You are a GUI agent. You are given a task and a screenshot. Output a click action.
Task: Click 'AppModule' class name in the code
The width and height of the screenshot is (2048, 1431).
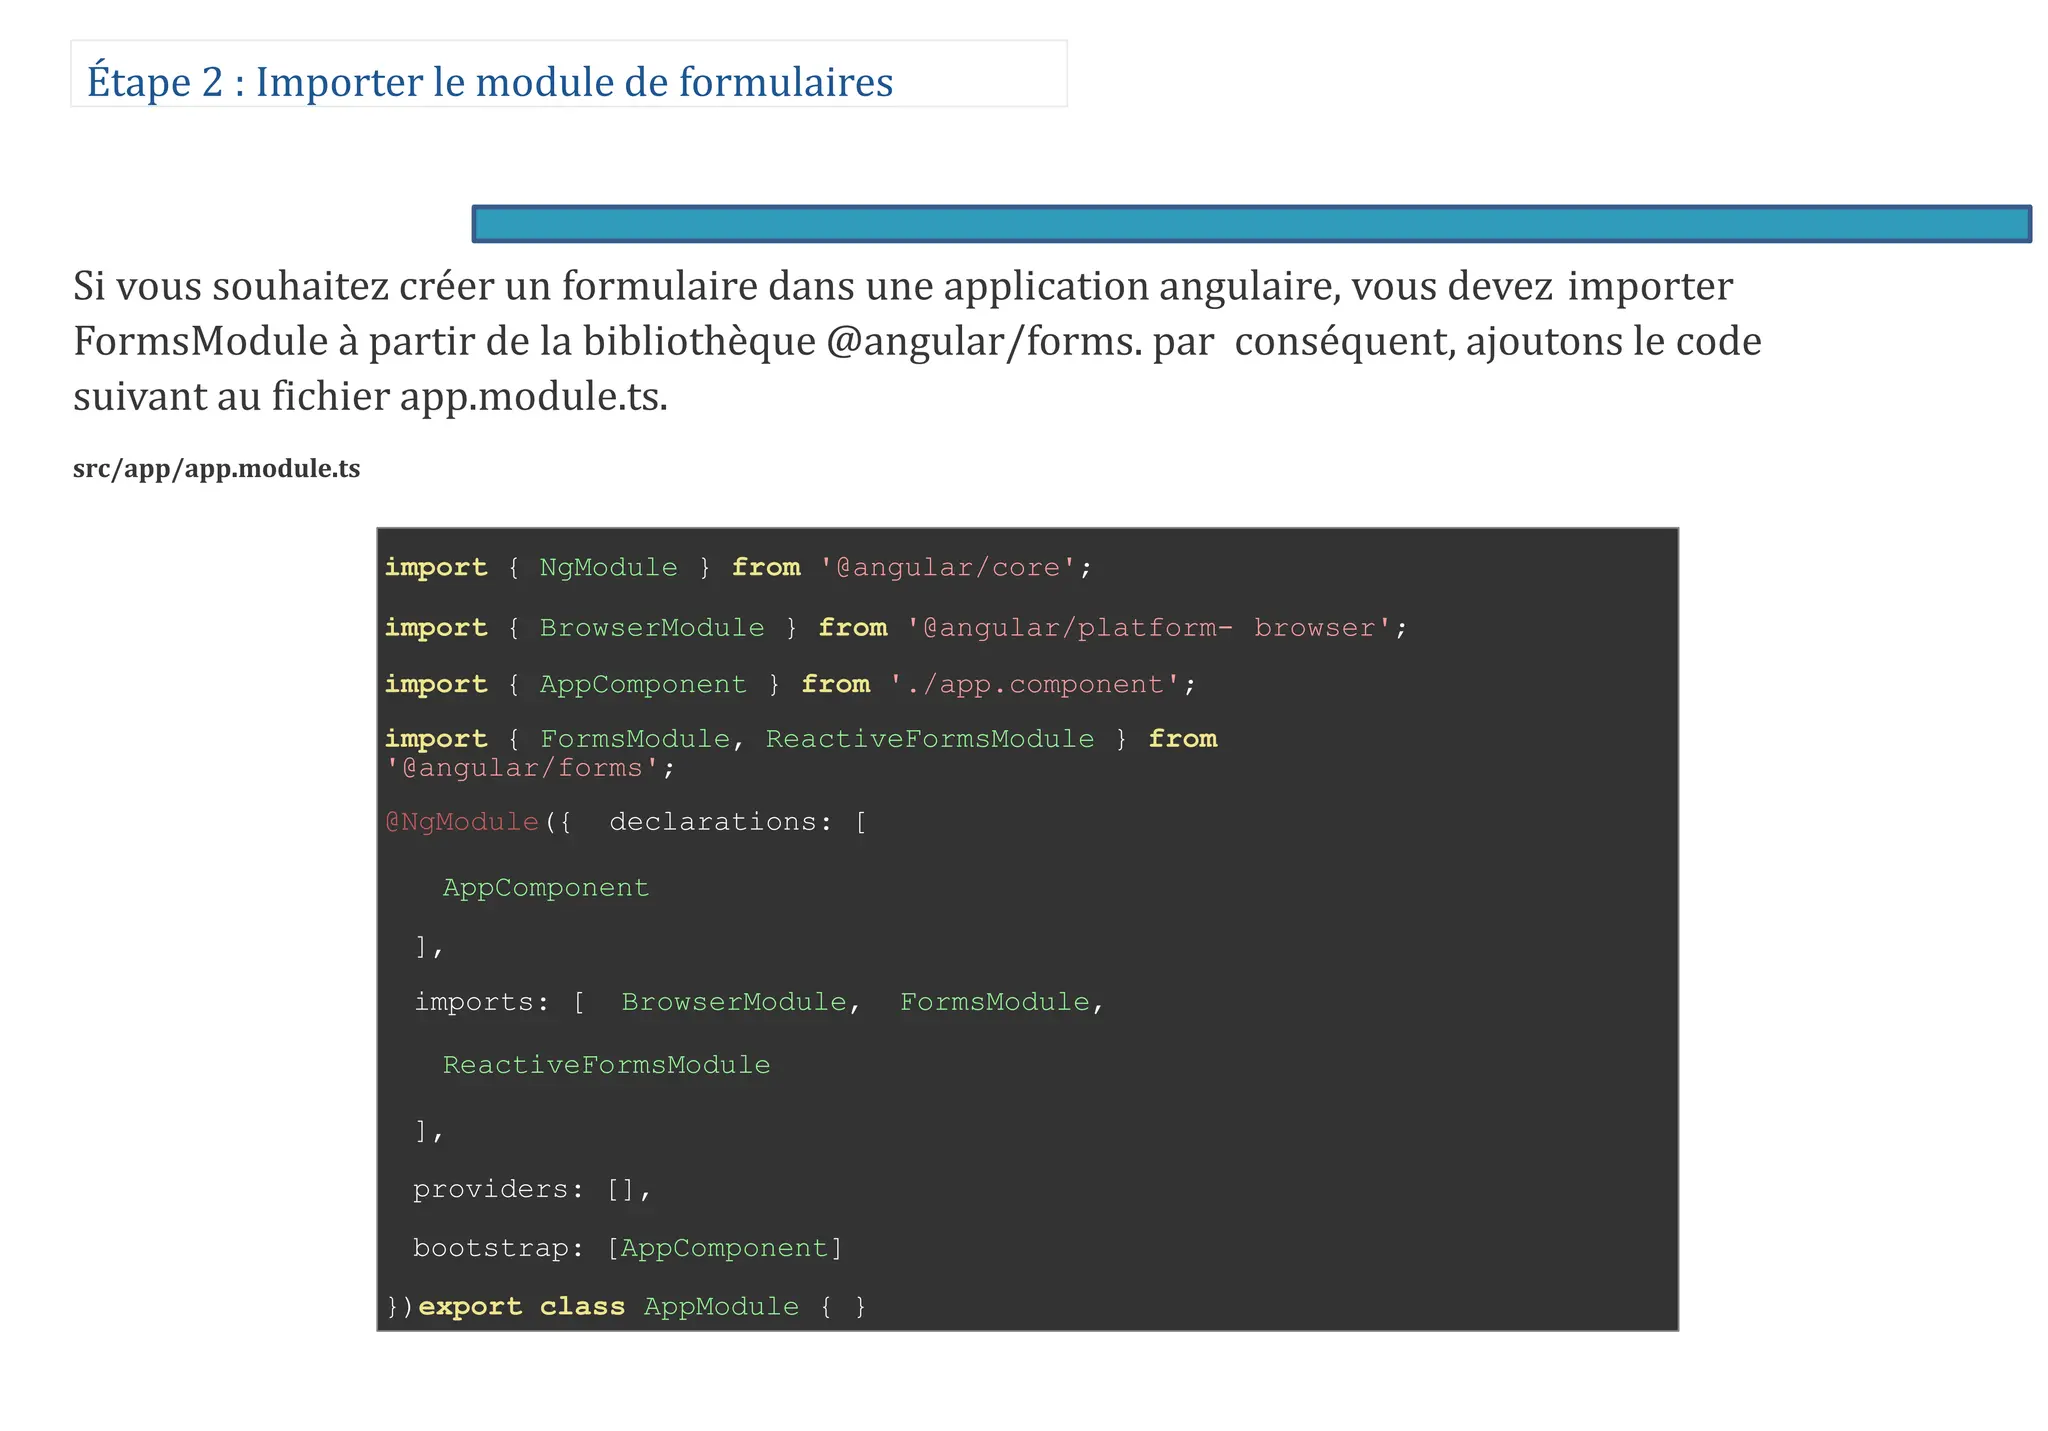click(721, 1307)
